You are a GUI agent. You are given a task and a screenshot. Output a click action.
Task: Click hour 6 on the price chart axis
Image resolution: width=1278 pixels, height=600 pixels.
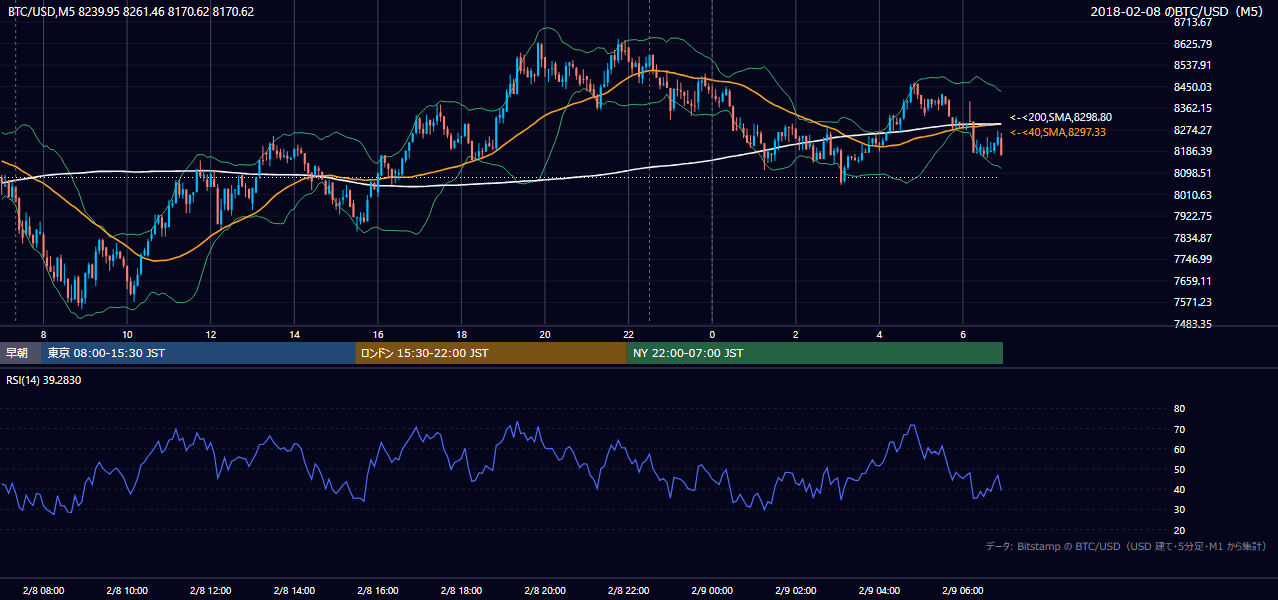click(x=963, y=334)
